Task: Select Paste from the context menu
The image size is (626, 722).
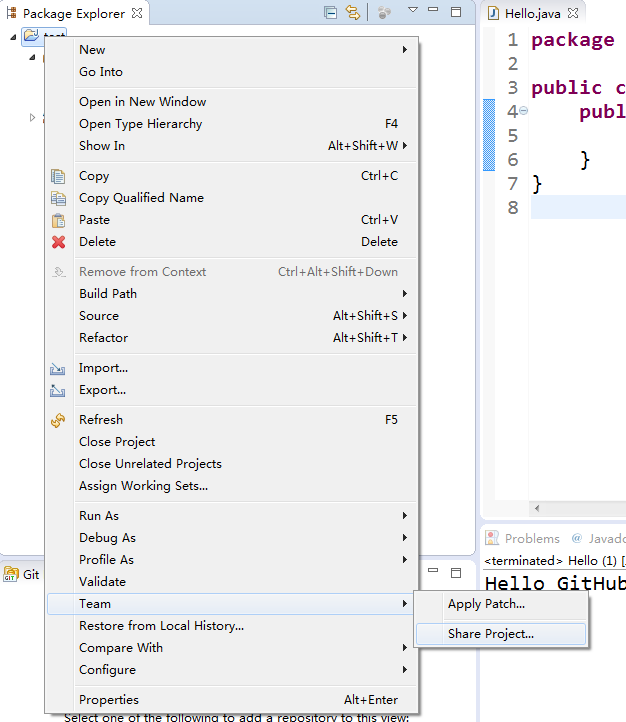Action: point(95,220)
